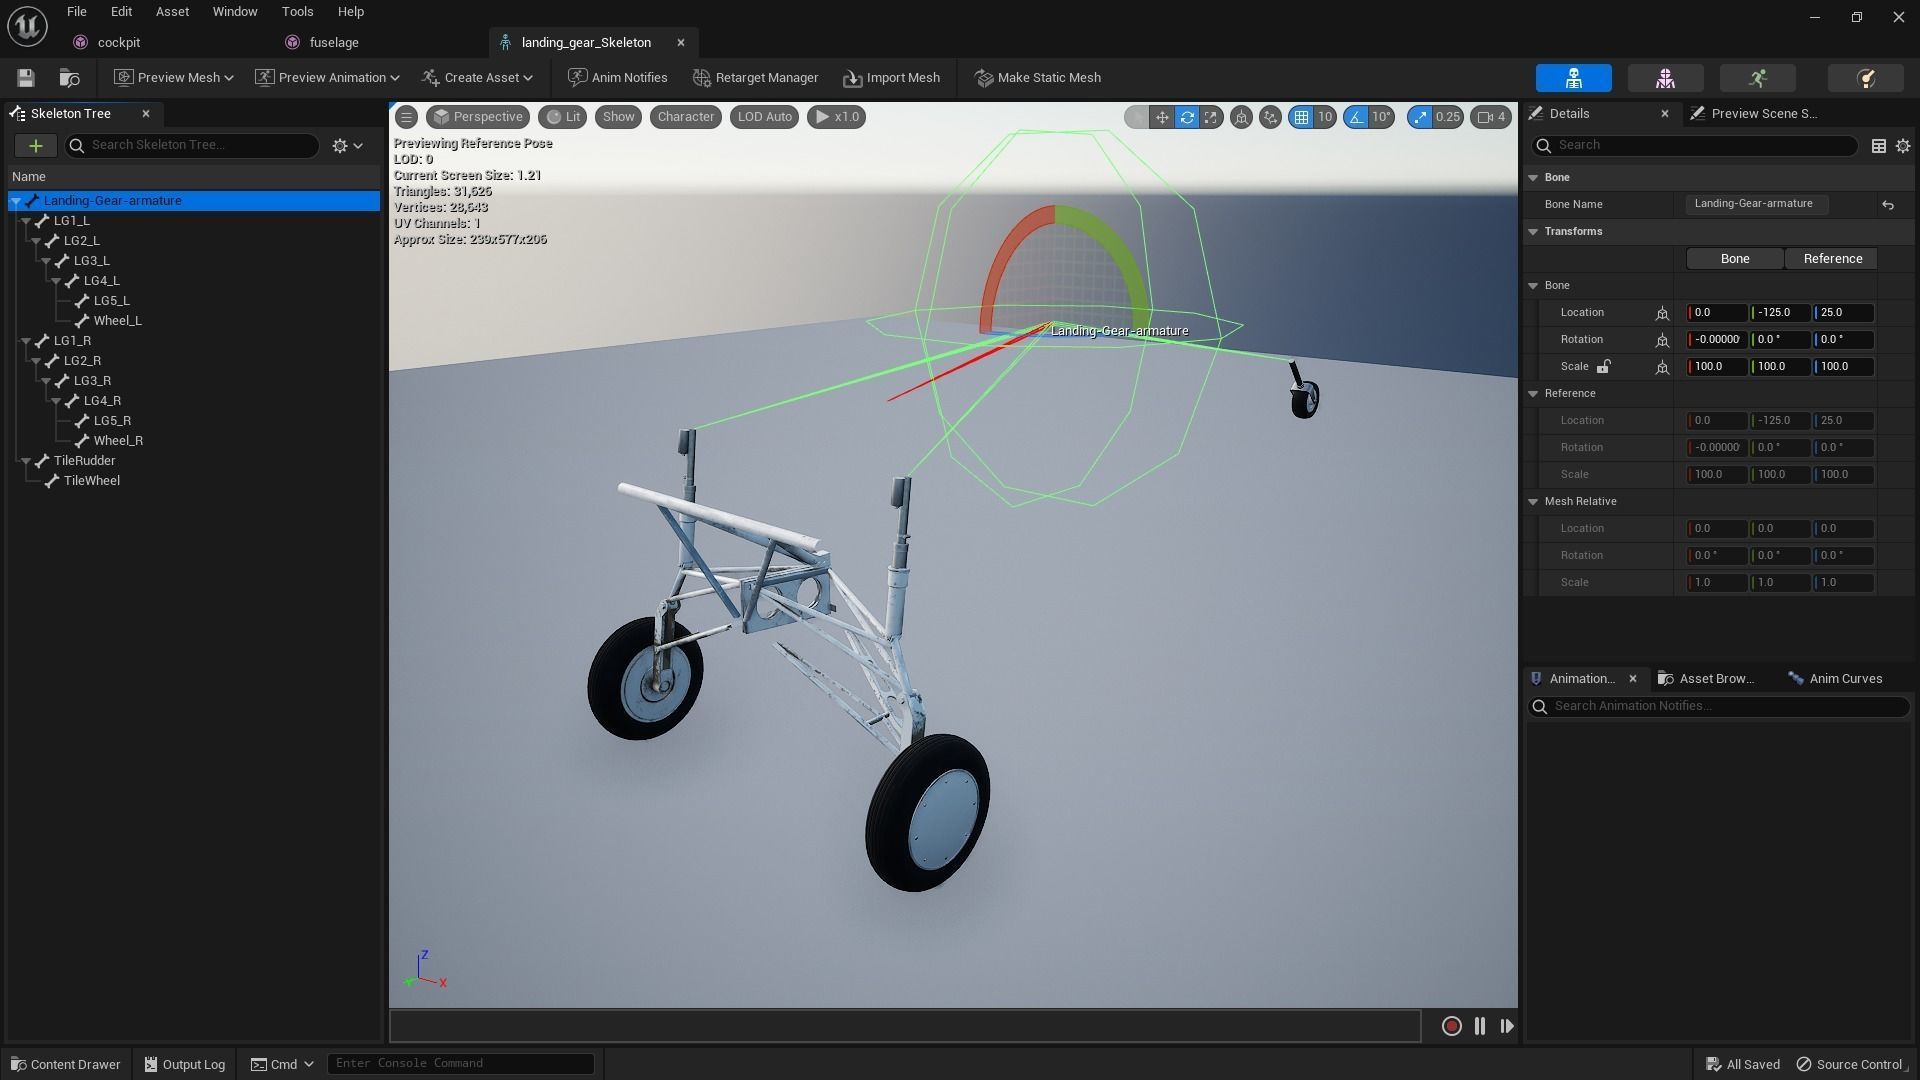Switch to the fuselage tab
The height and width of the screenshot is (1080, 1920).
[334, 43]
